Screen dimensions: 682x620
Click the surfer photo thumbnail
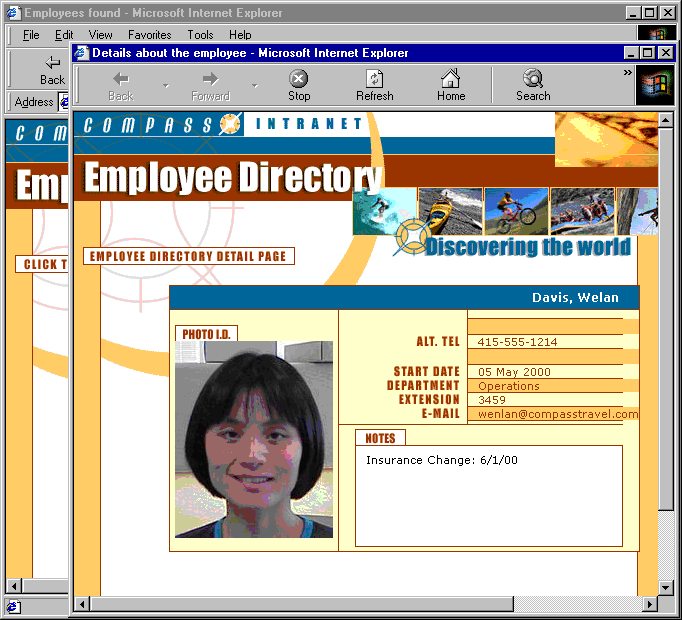[x=384, y=211]
